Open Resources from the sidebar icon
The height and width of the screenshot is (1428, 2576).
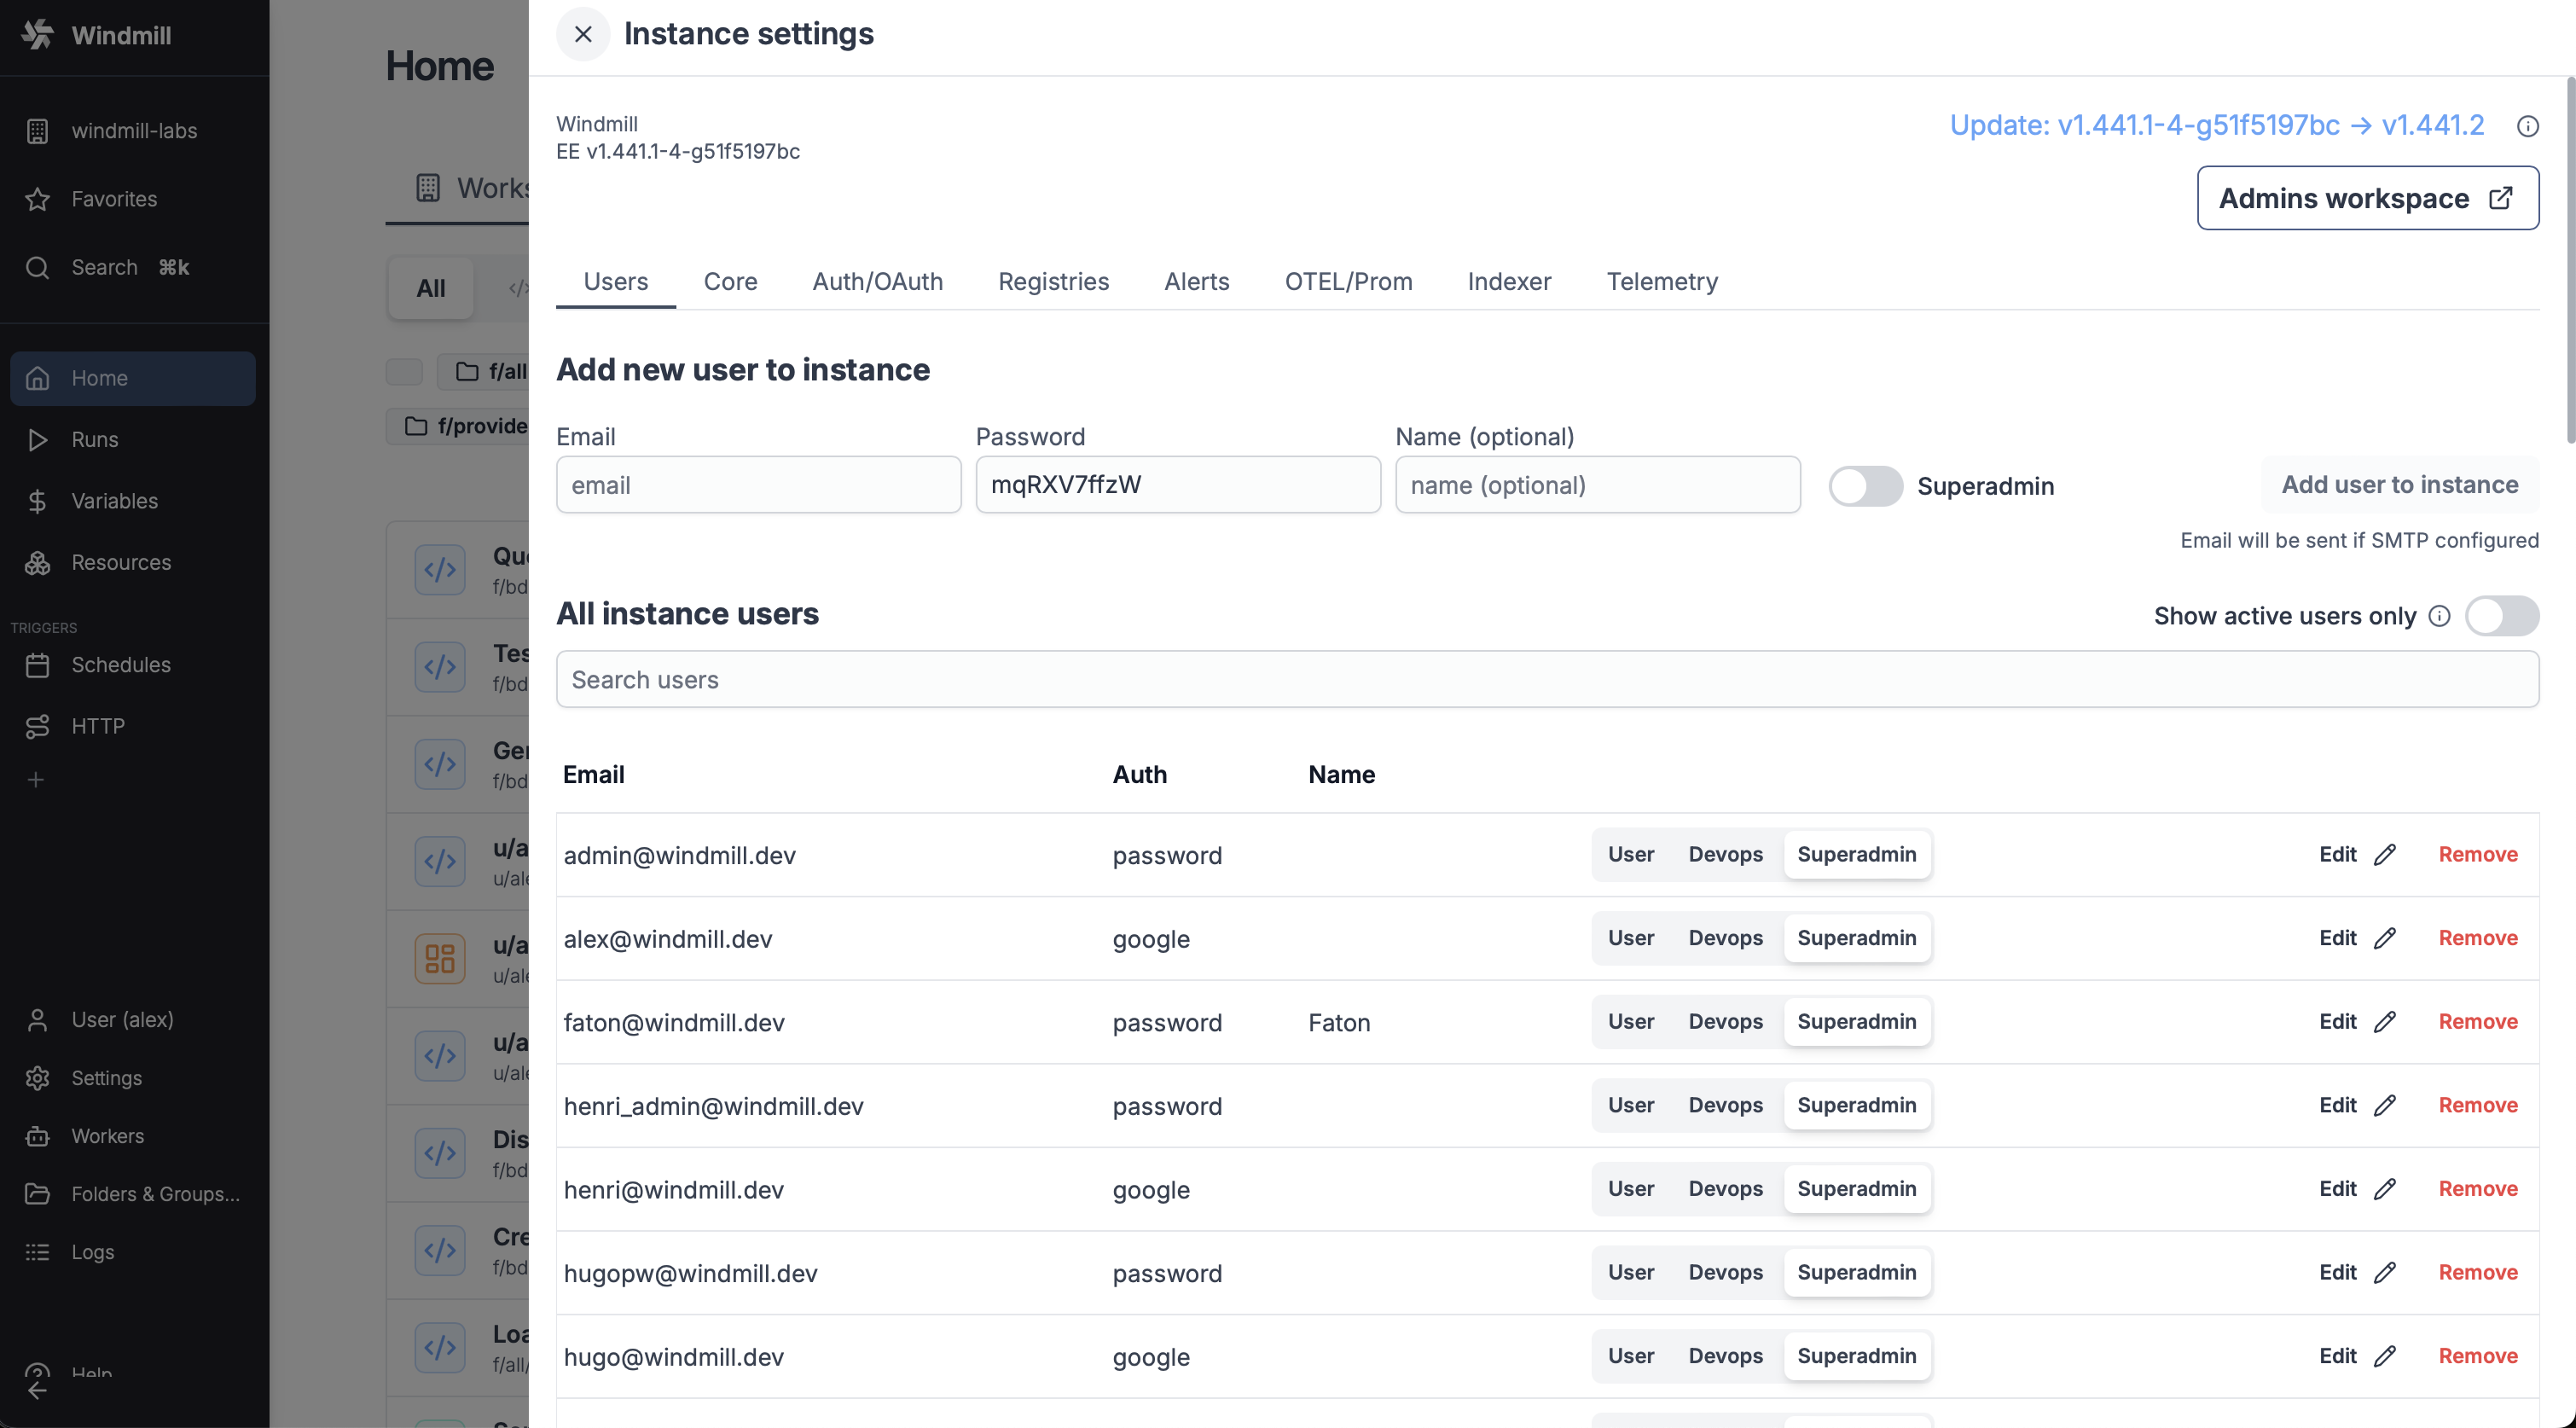37,563
